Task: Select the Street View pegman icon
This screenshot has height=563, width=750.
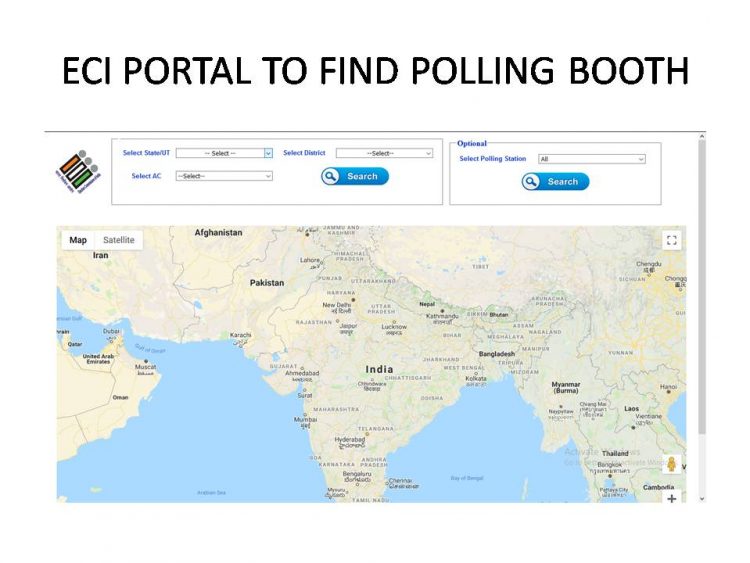Action: click(x=671, y=464)
